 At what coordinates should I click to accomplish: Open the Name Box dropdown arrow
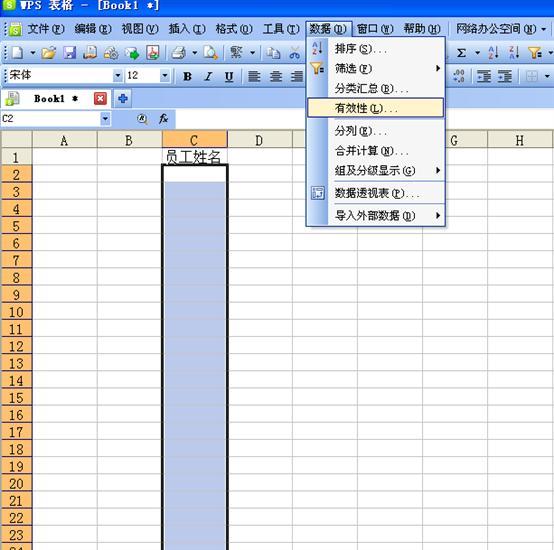pyautogui.click(x=105, y=119)
